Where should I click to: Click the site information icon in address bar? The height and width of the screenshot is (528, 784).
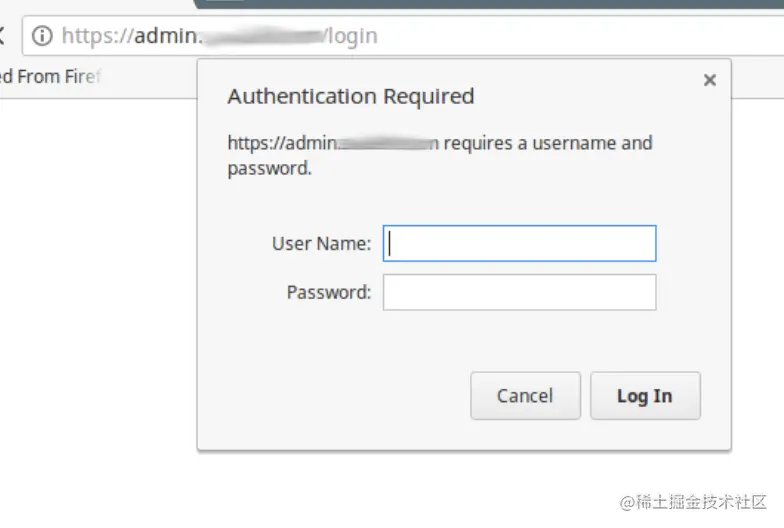(x=42, y=37)
